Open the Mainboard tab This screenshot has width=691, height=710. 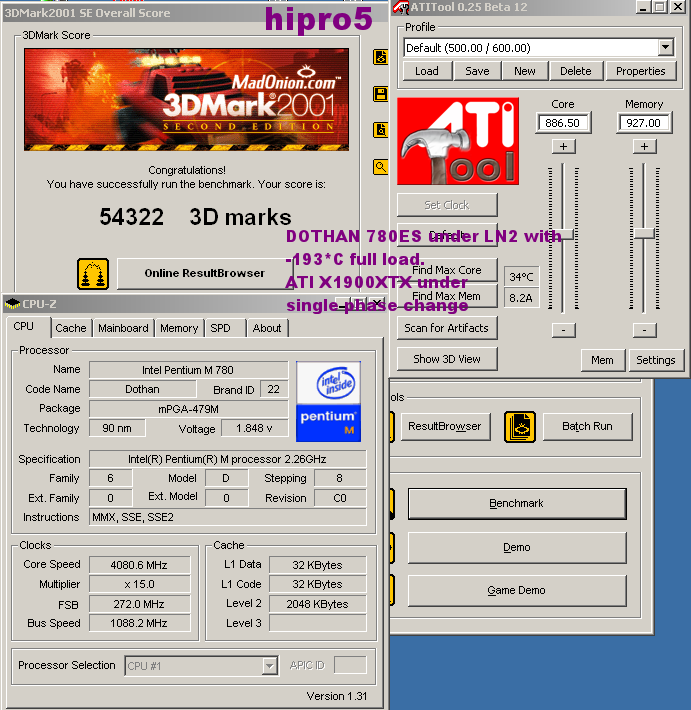pyautogui.click(x=123, y=328)
